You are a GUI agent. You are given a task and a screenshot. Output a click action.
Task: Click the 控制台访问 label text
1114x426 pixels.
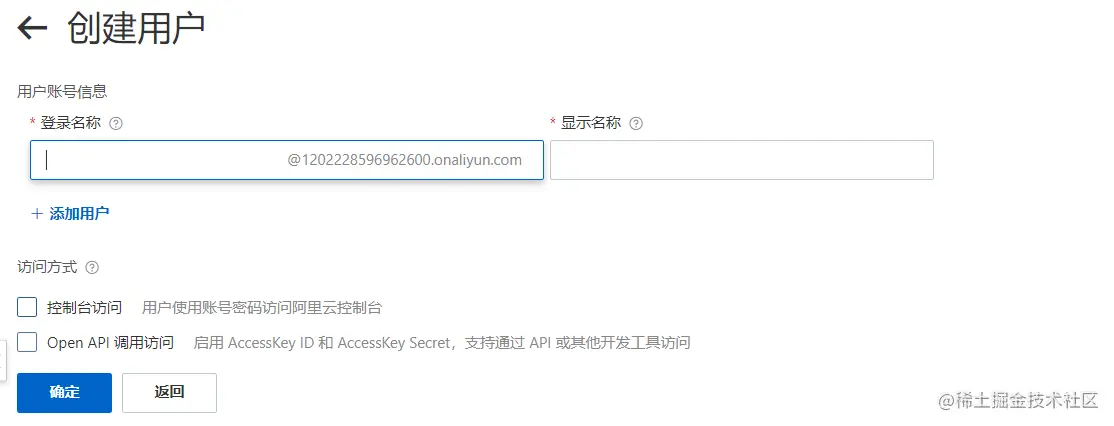coord(85,307)
